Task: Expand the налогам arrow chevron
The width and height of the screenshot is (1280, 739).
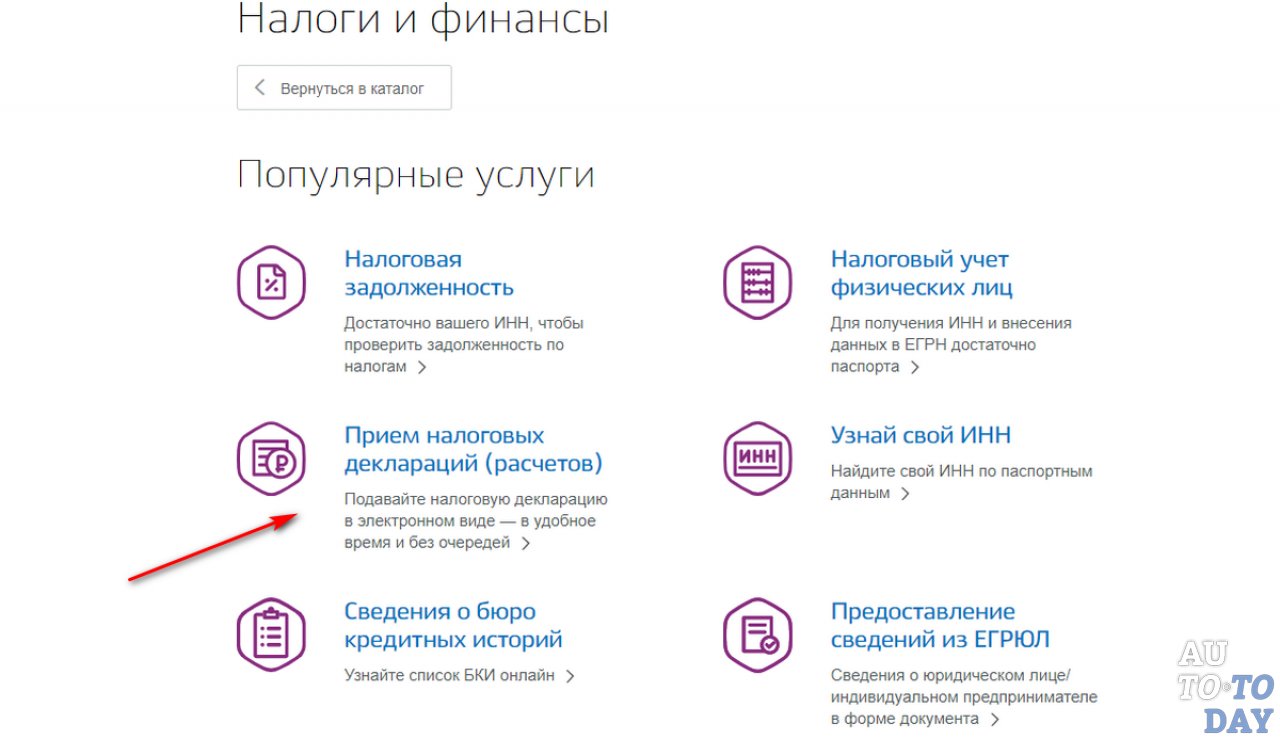Action: (x=422, y=367)
